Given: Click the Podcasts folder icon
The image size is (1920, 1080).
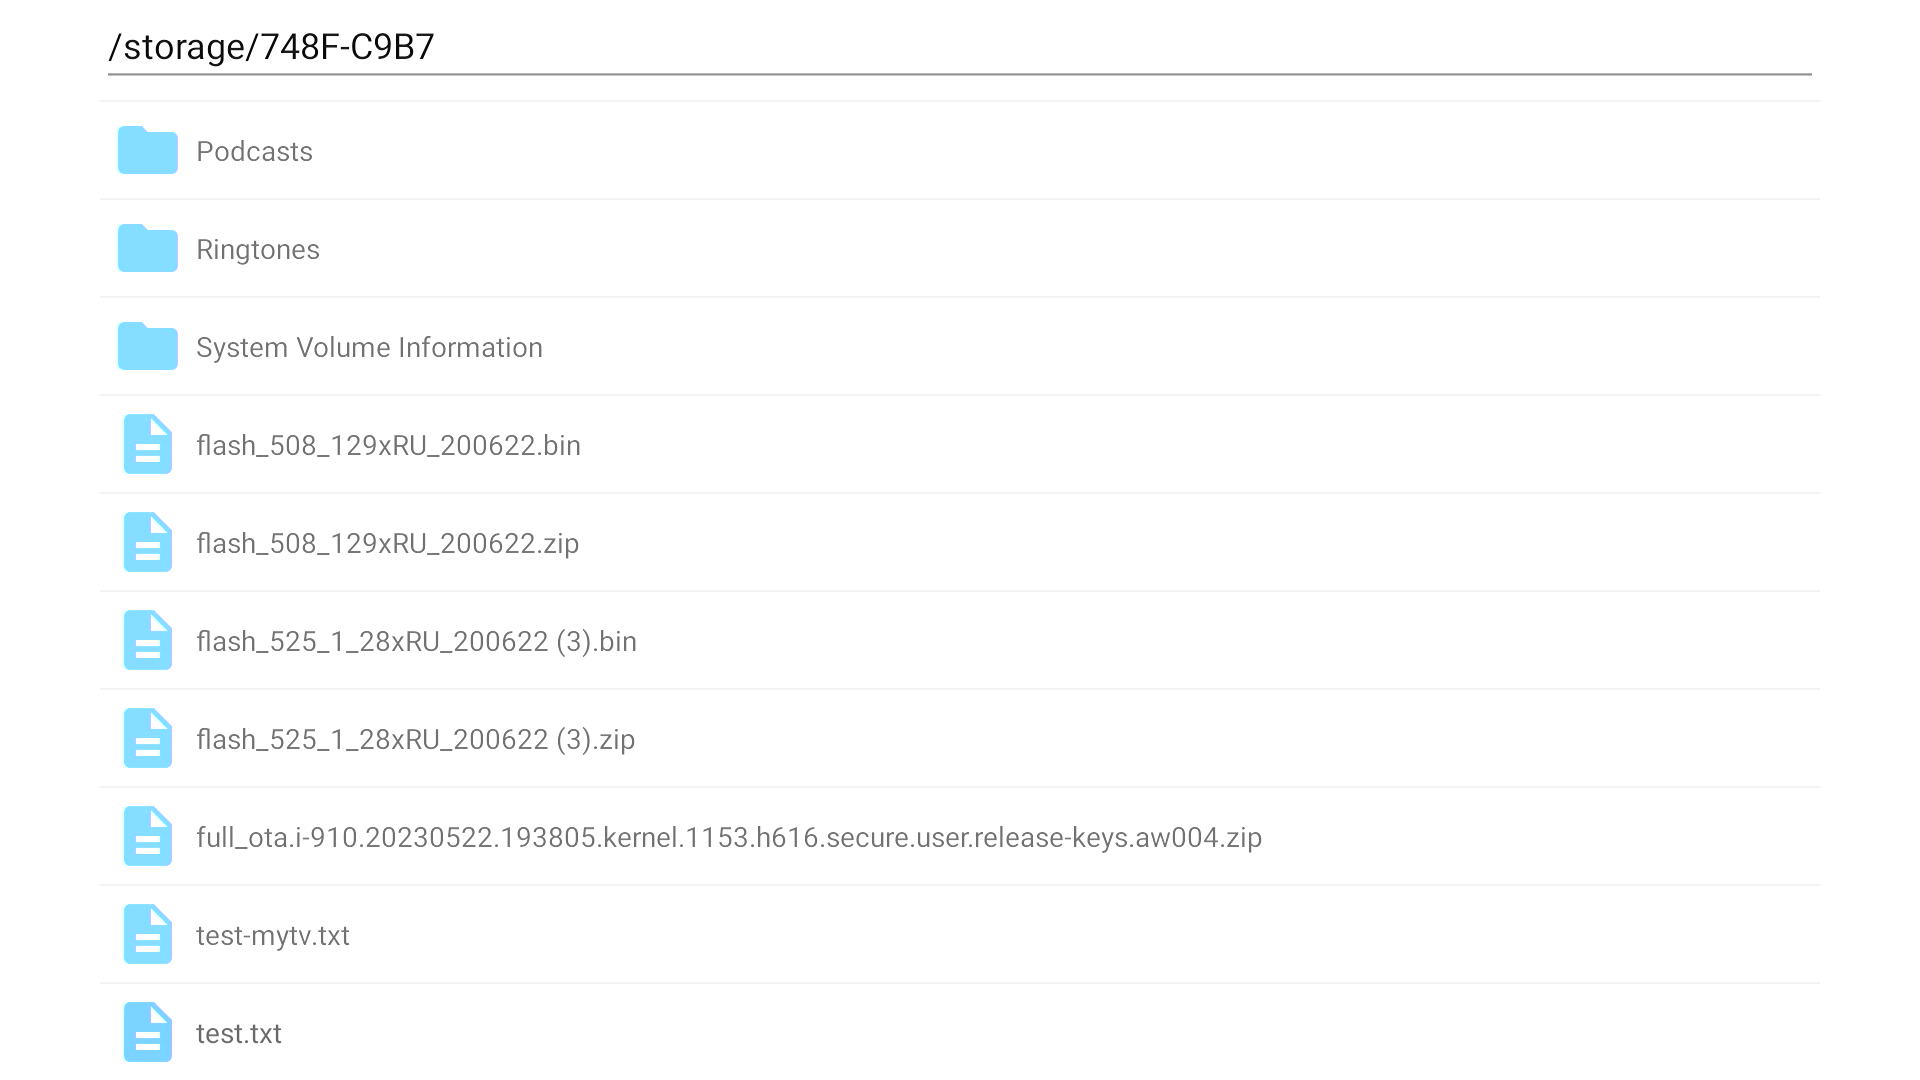Looking at the screenshot, I should tap(148, 150).
